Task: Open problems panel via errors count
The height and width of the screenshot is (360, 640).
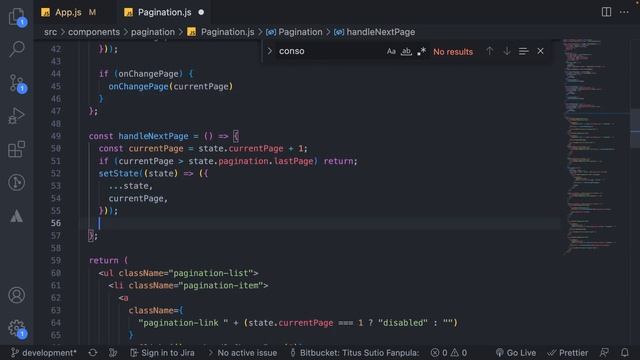Action: click(x=449, y=353)
